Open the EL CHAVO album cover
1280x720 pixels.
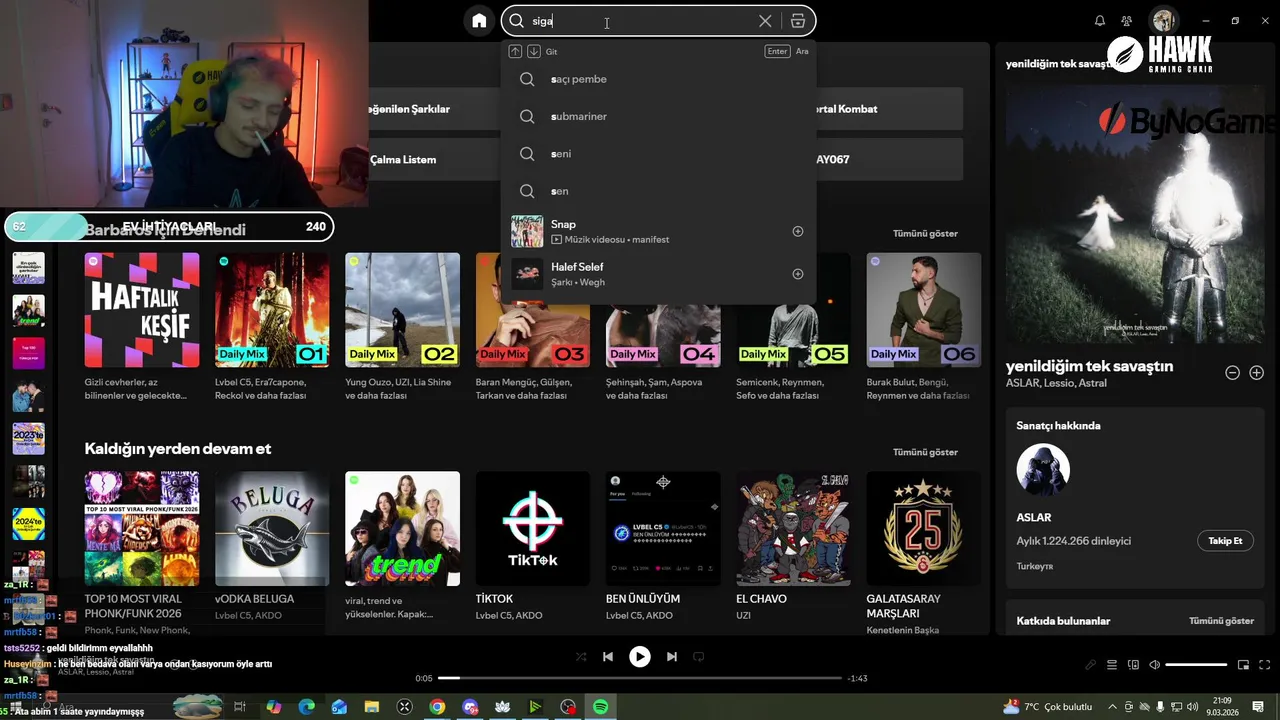tap(793, 529)
